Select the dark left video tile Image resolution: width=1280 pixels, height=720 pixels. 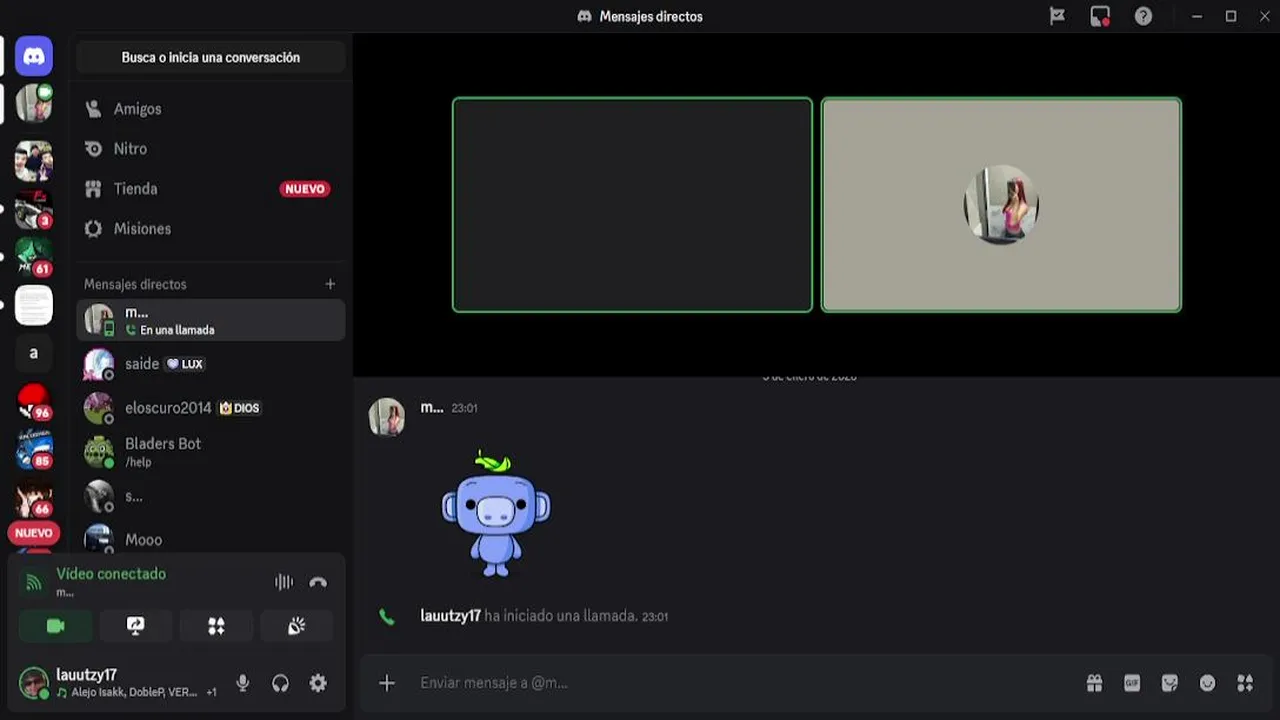632,205
